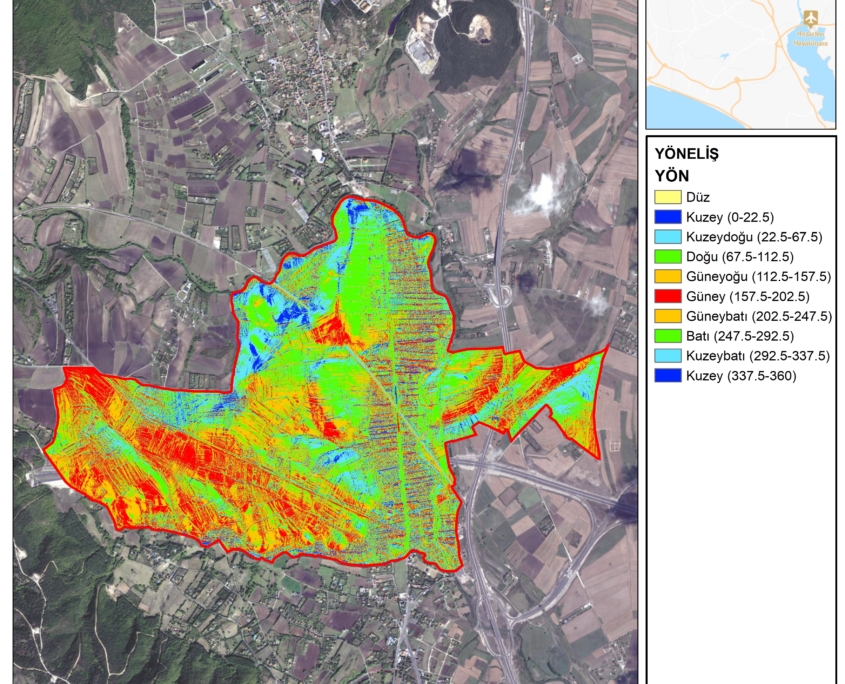Pick the blue Kuzey (337.5-360) swatch

pos(667,376)
